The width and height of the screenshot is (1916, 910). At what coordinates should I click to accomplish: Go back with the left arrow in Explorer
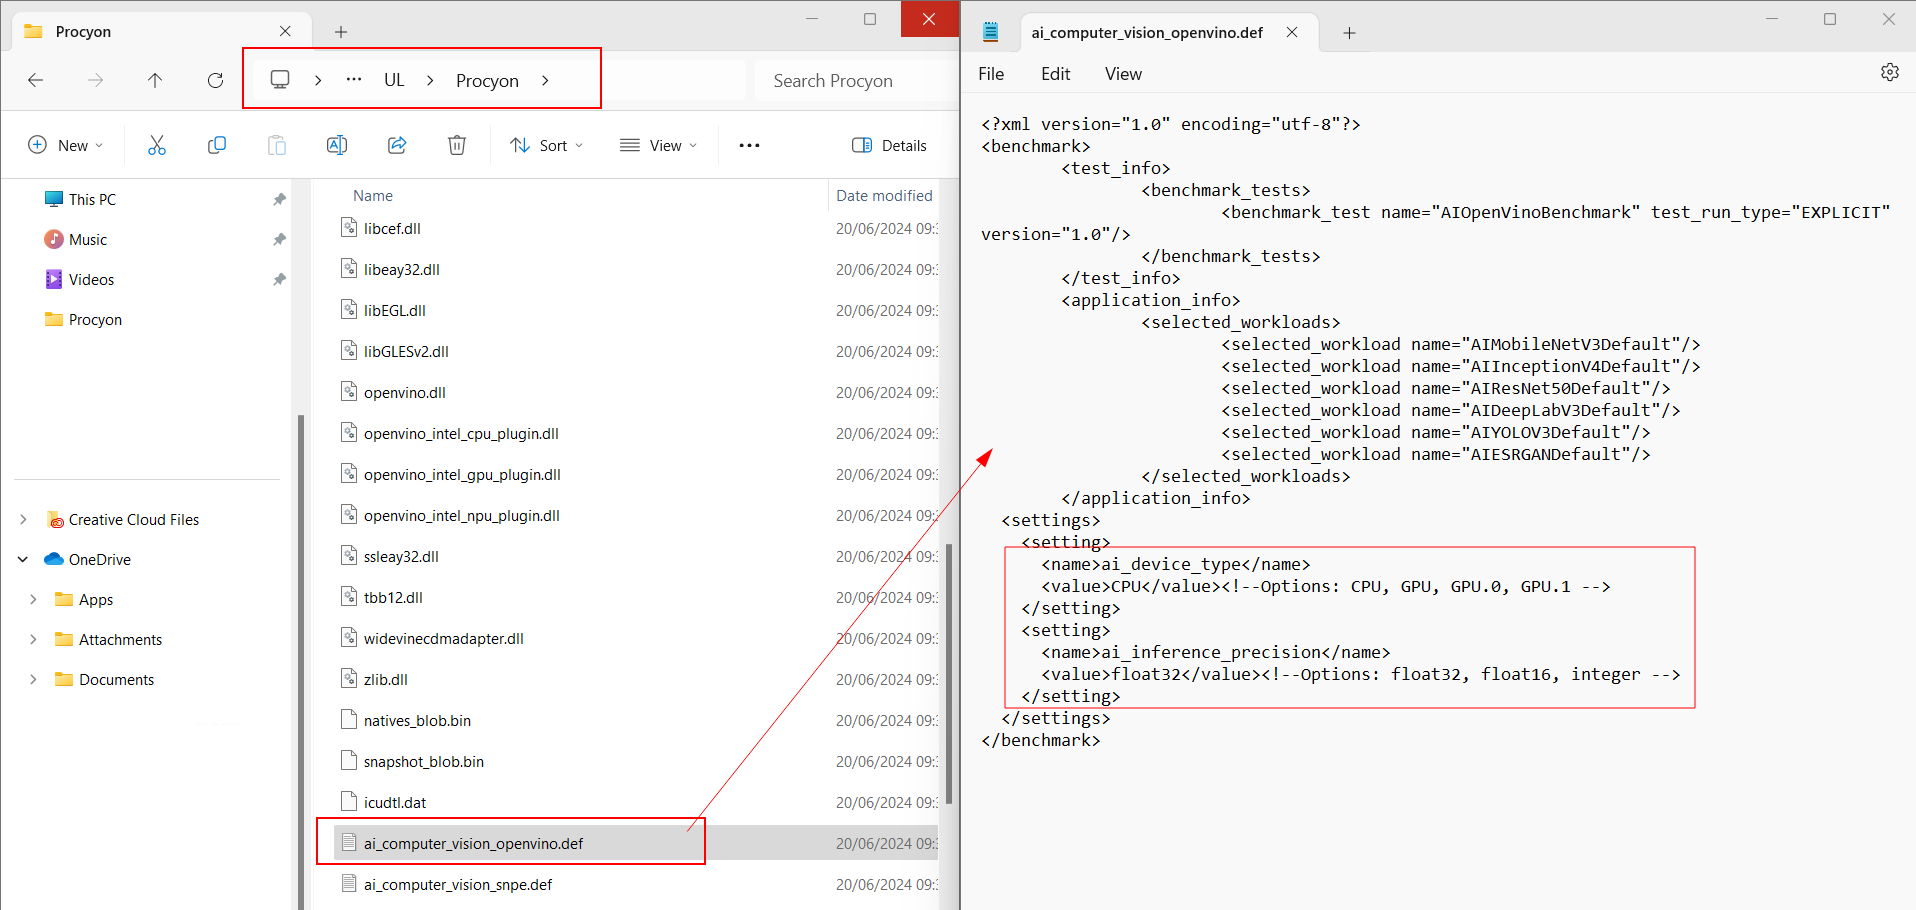36,80
